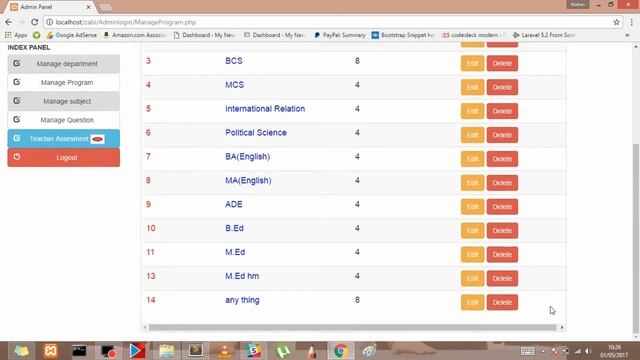640x360 pixels.
Task: Click edit icon beside Manage subject
Action: (x=17, y=101)
